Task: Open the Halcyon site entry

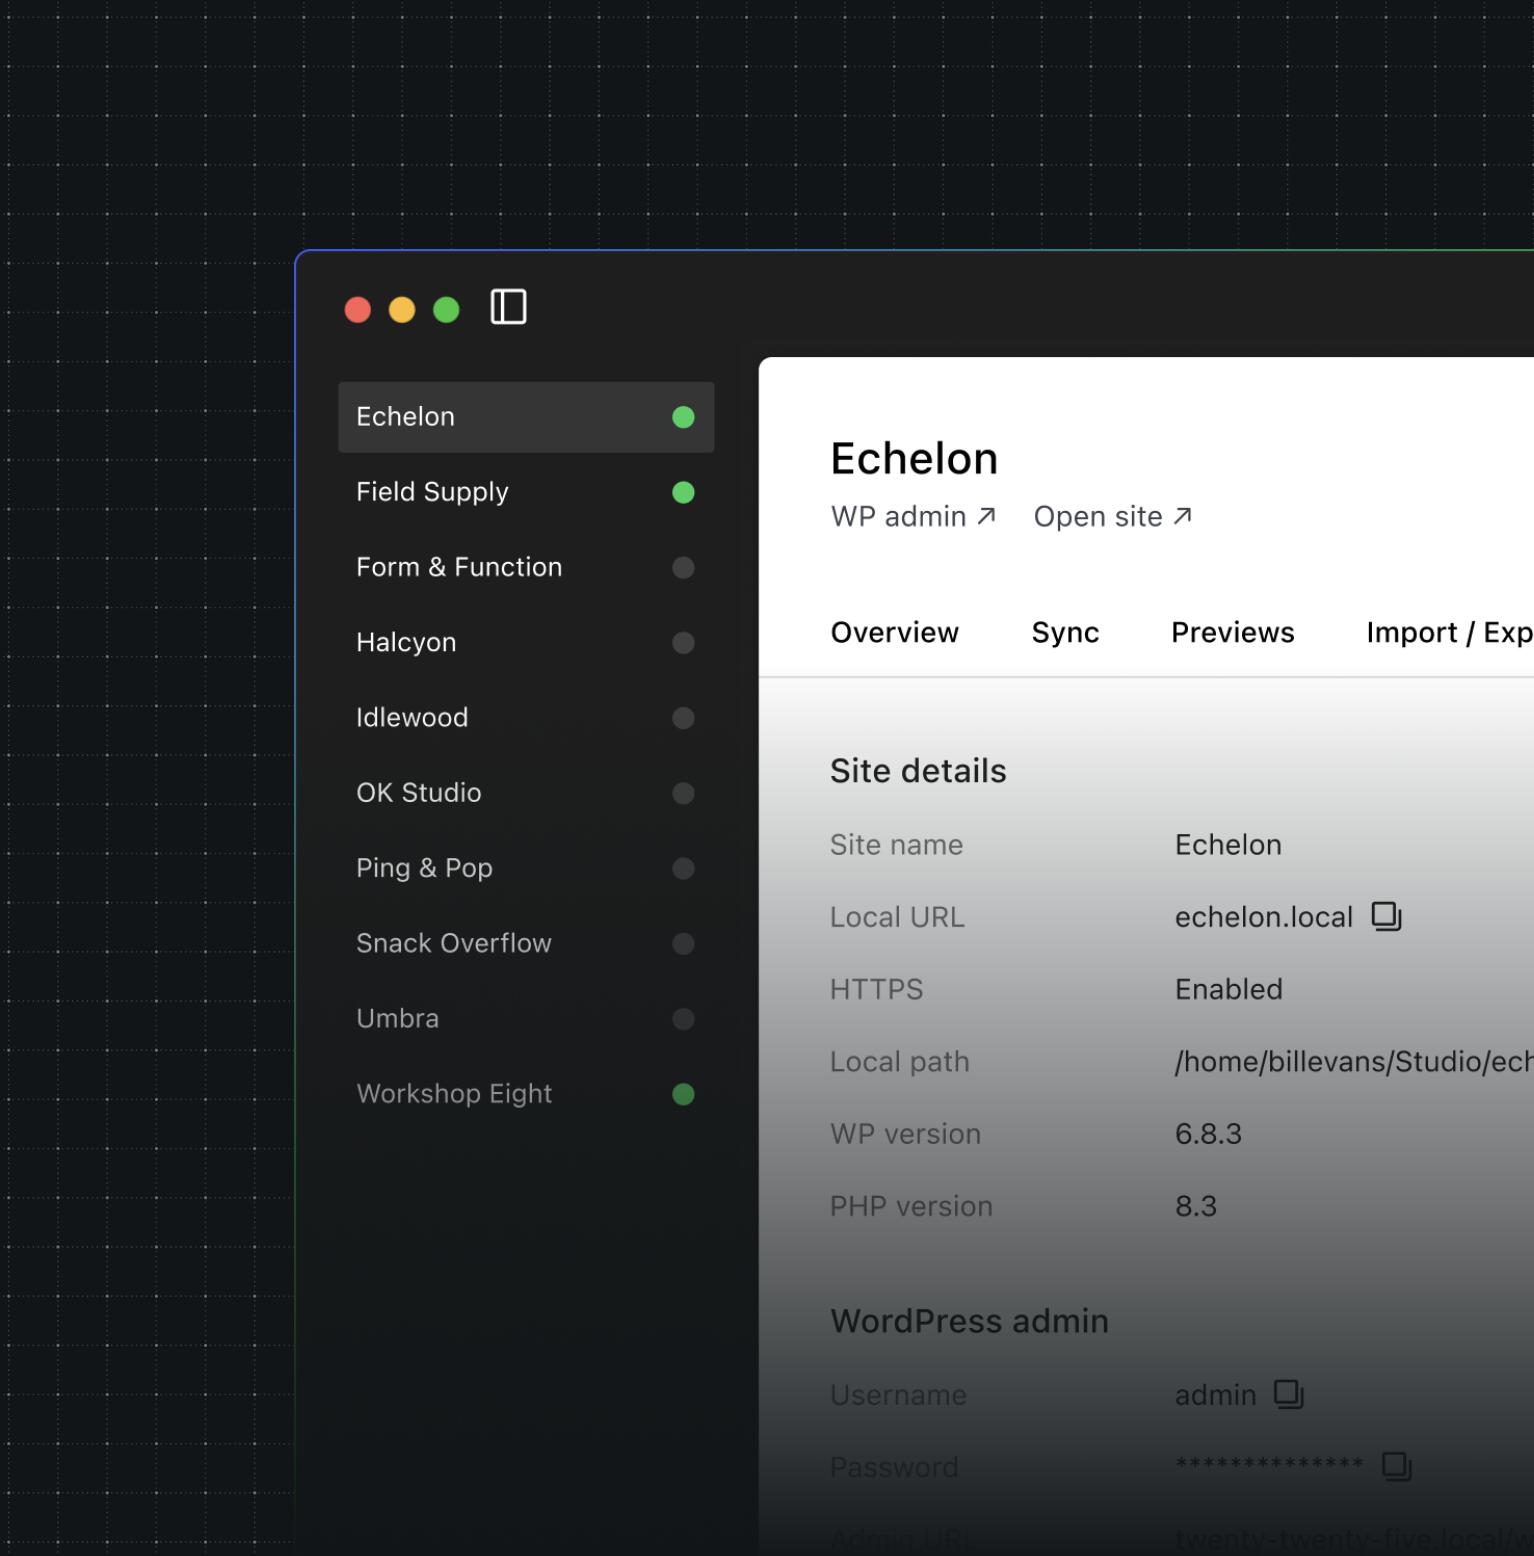Action: tap(526, 642)
